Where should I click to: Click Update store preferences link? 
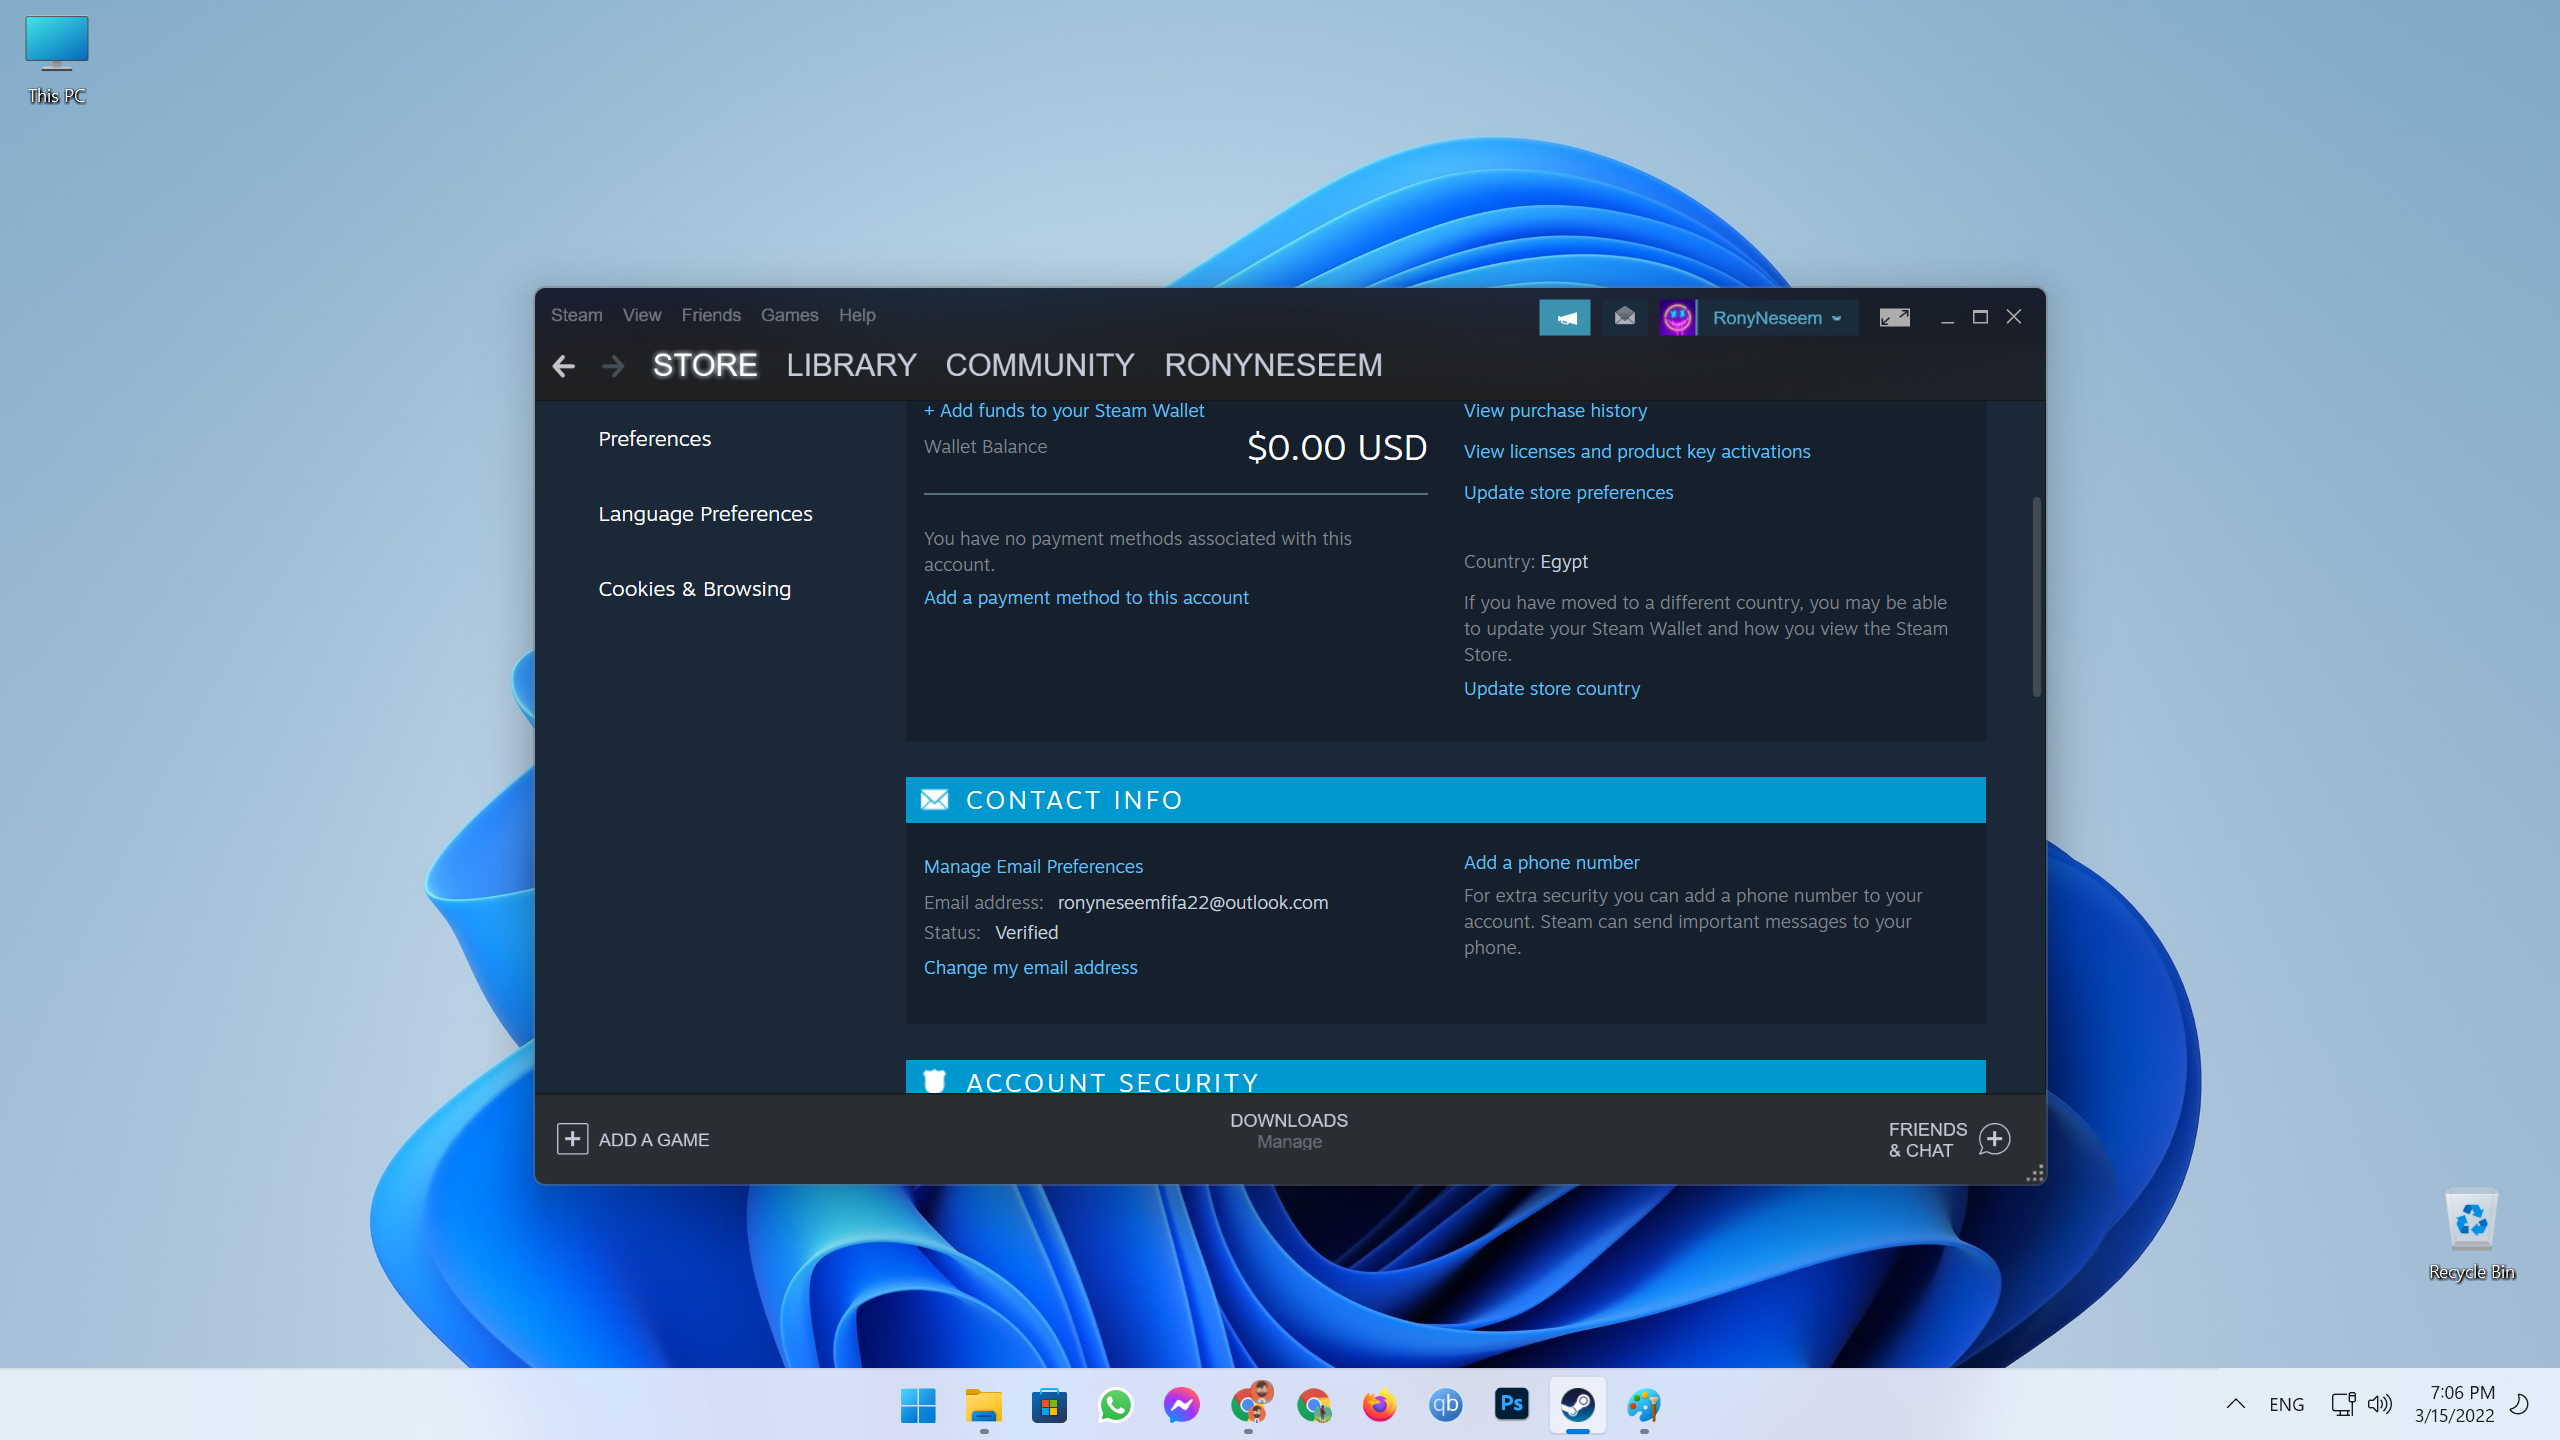(x=1568, y=493)
